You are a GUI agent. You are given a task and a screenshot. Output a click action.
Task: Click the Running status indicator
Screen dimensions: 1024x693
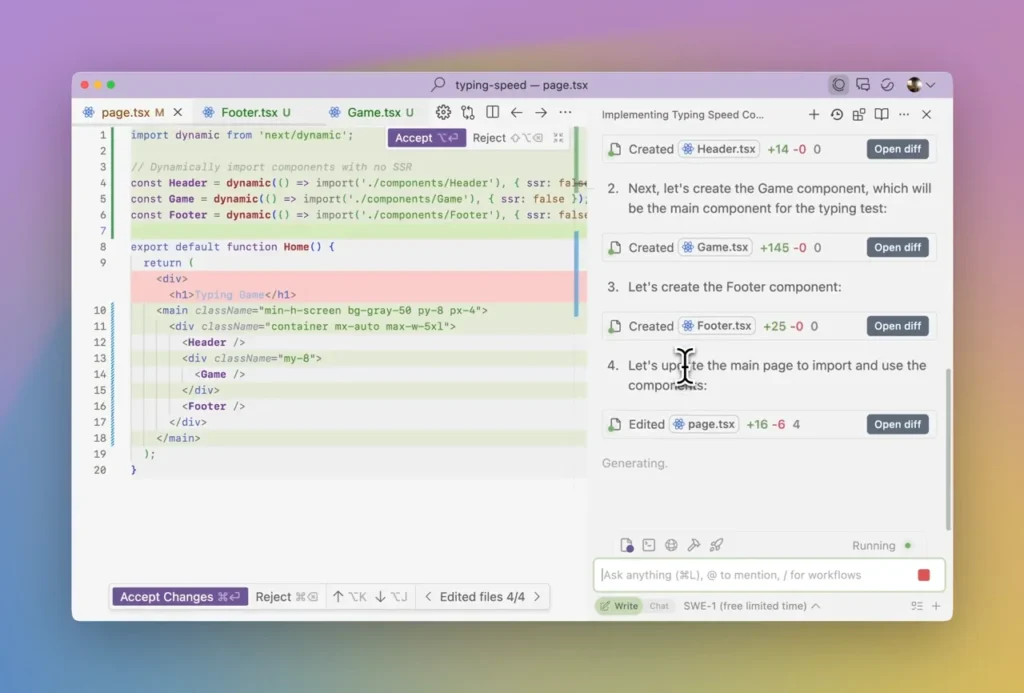tap(881, 545)
